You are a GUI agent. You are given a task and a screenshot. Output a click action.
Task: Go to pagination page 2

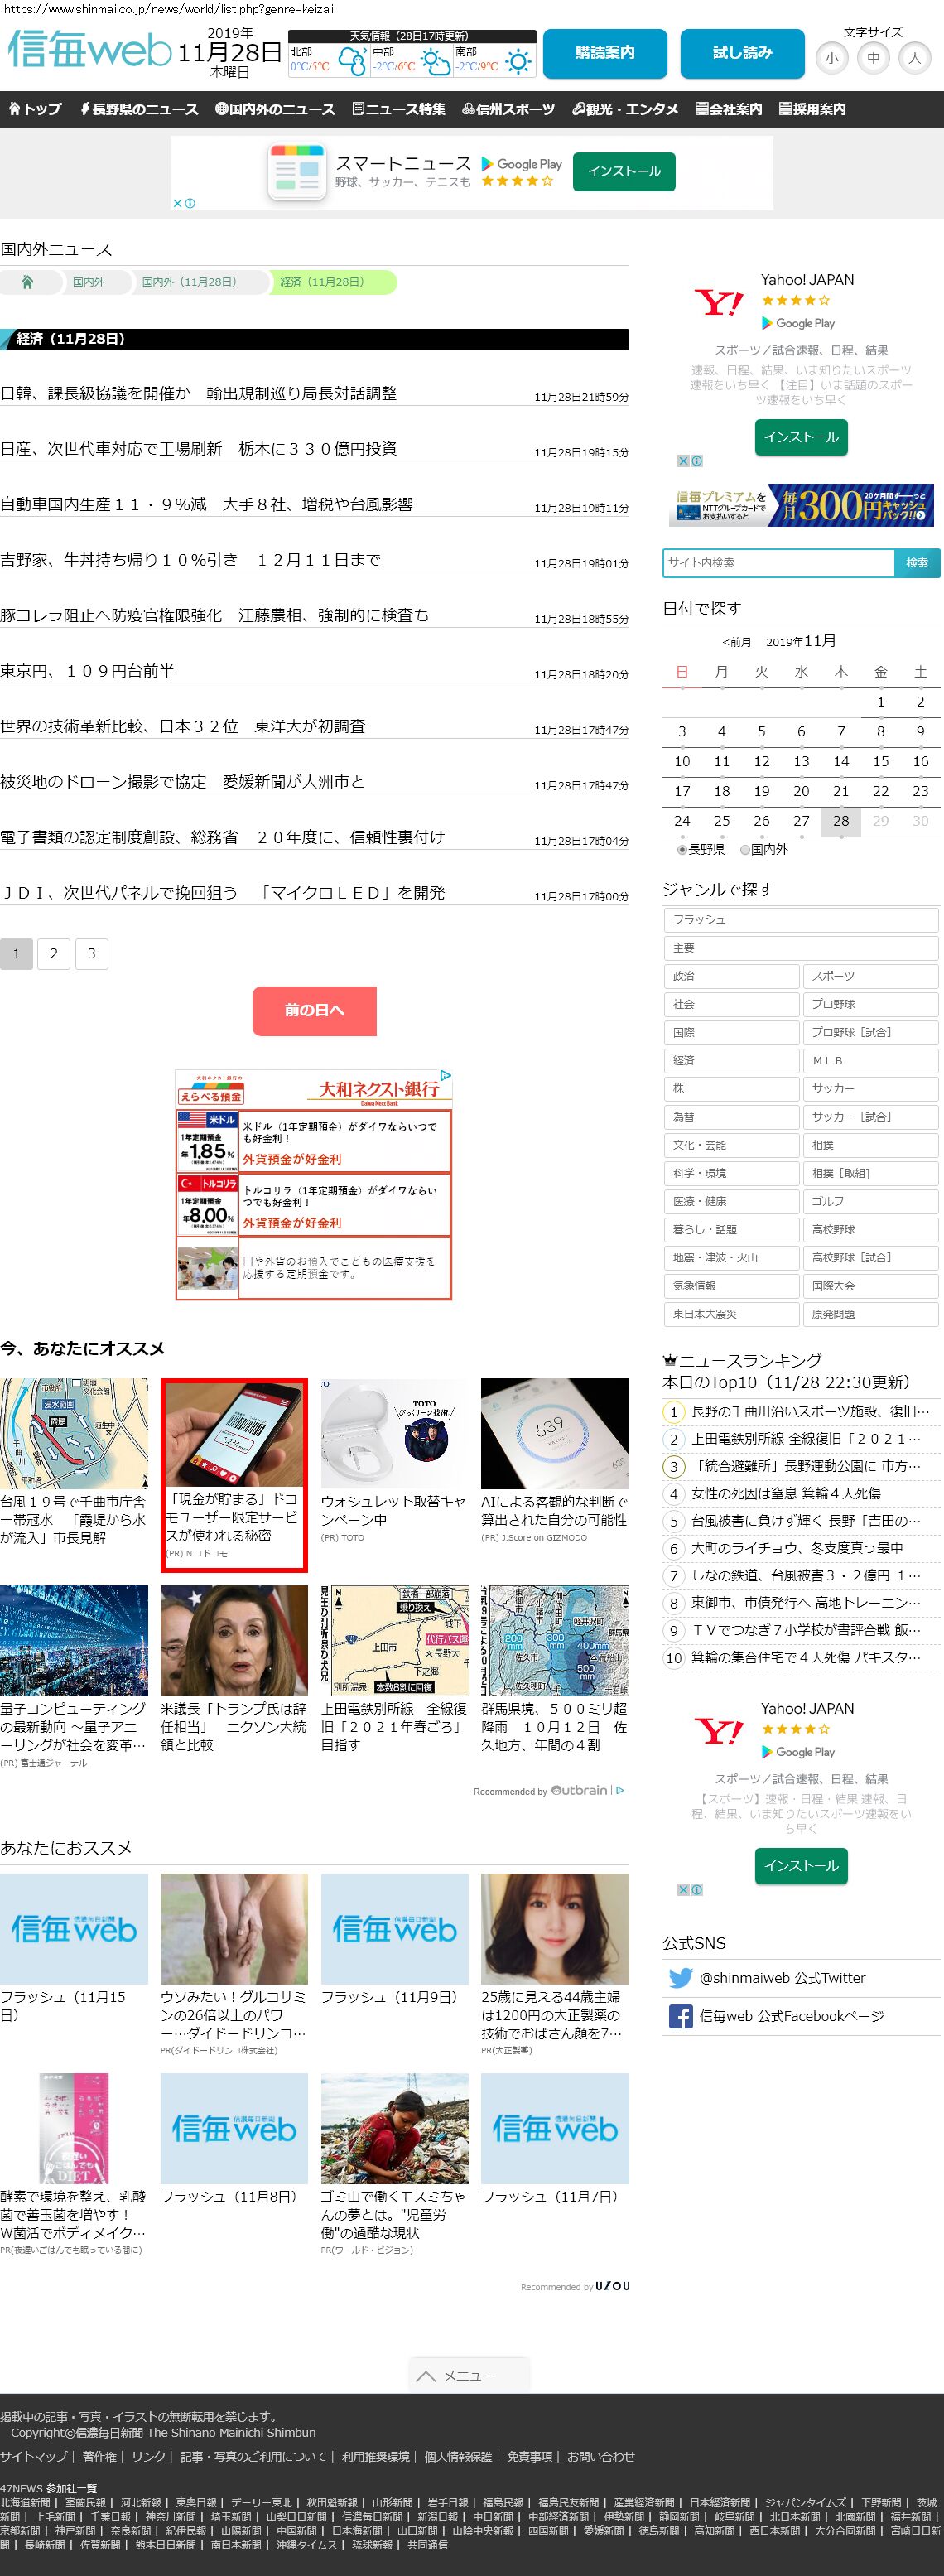coord(54,953)
